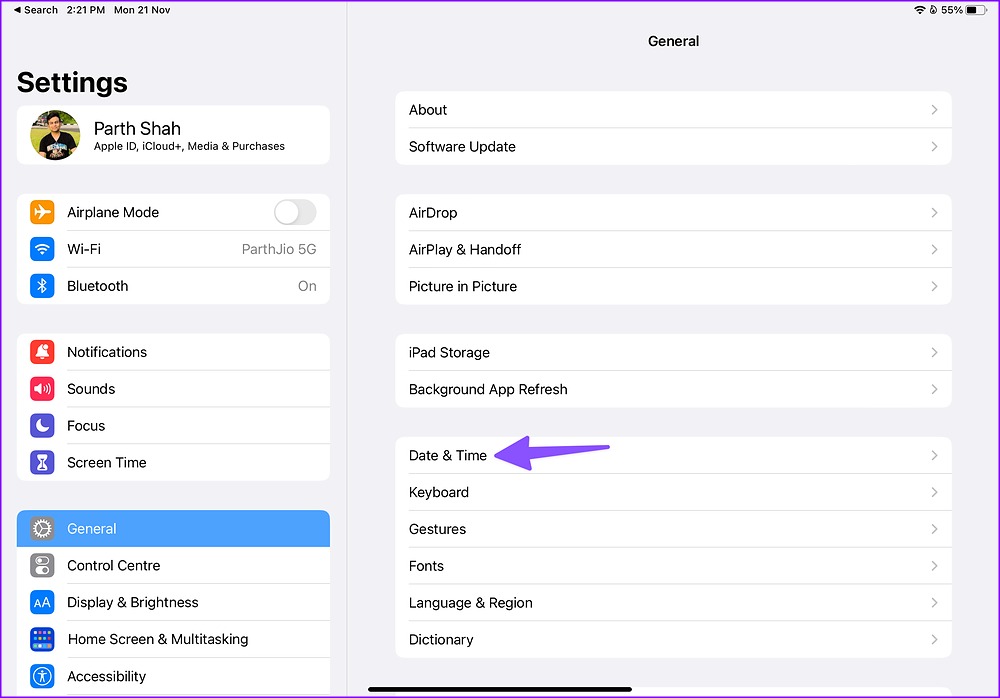The width and height of the screenshot is (1000, 698).
Task: Open the About chevron
Action: pos(934,110)
